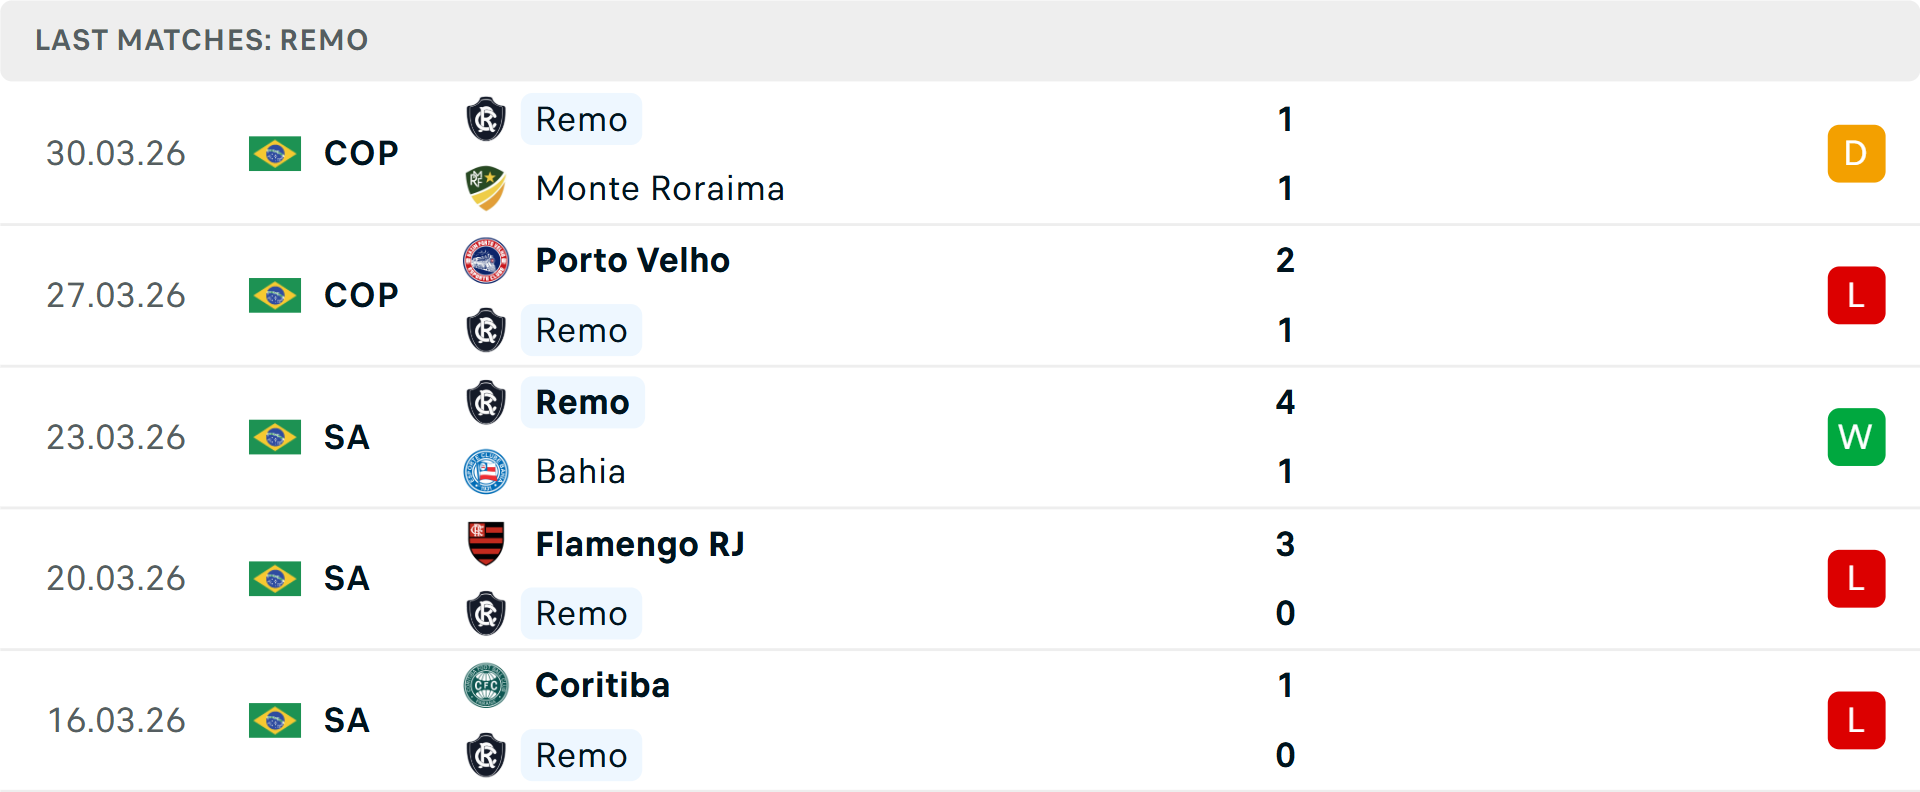Click Brazil flag on the 16.03.26 row
The width and height of the screenshot is (1920, 792).
tap(275, 720)
